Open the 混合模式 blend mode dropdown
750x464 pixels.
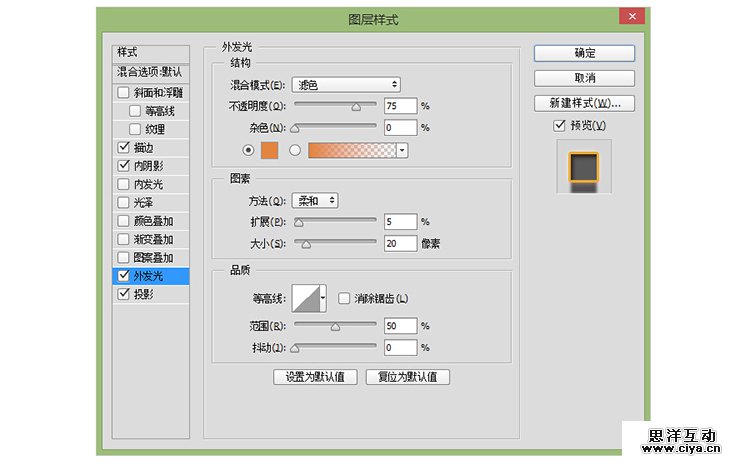point(346,85)
